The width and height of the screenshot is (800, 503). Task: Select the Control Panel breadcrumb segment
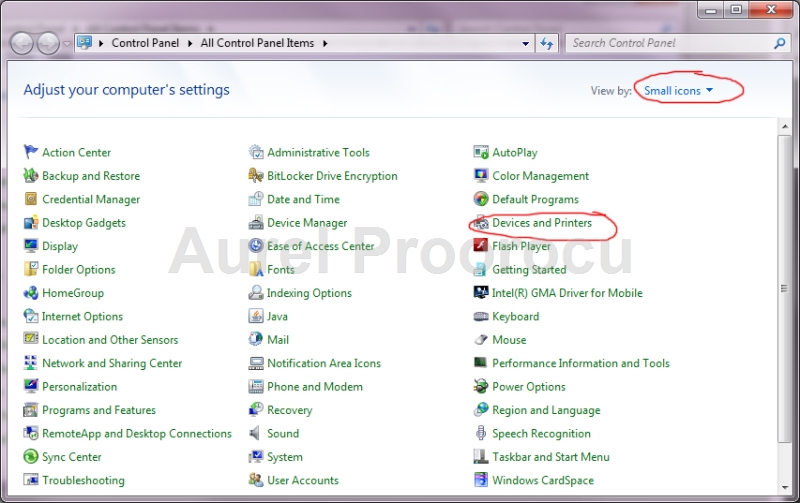[145, 43]
